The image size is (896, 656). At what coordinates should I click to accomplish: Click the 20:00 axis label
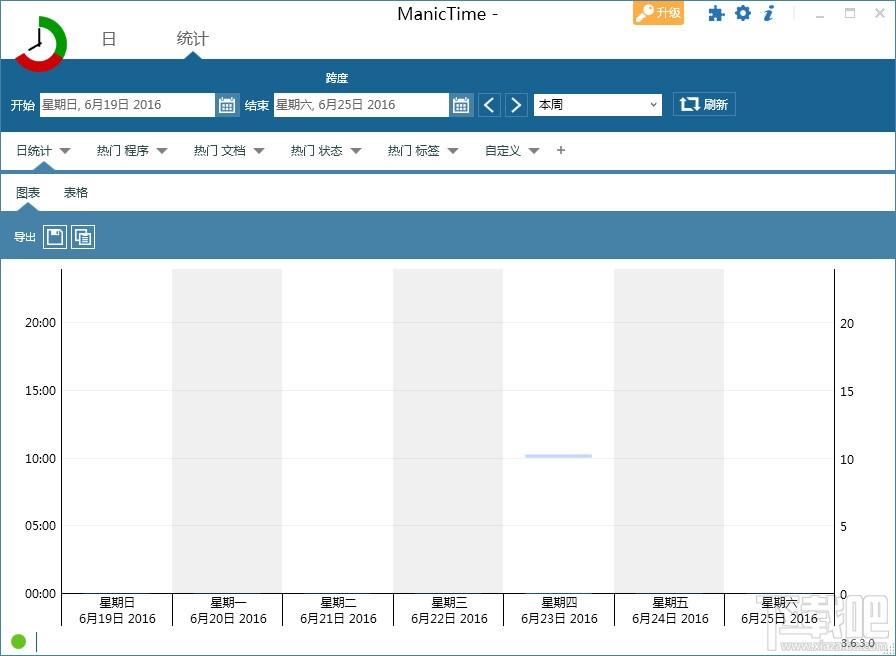[x=41, y=323]
